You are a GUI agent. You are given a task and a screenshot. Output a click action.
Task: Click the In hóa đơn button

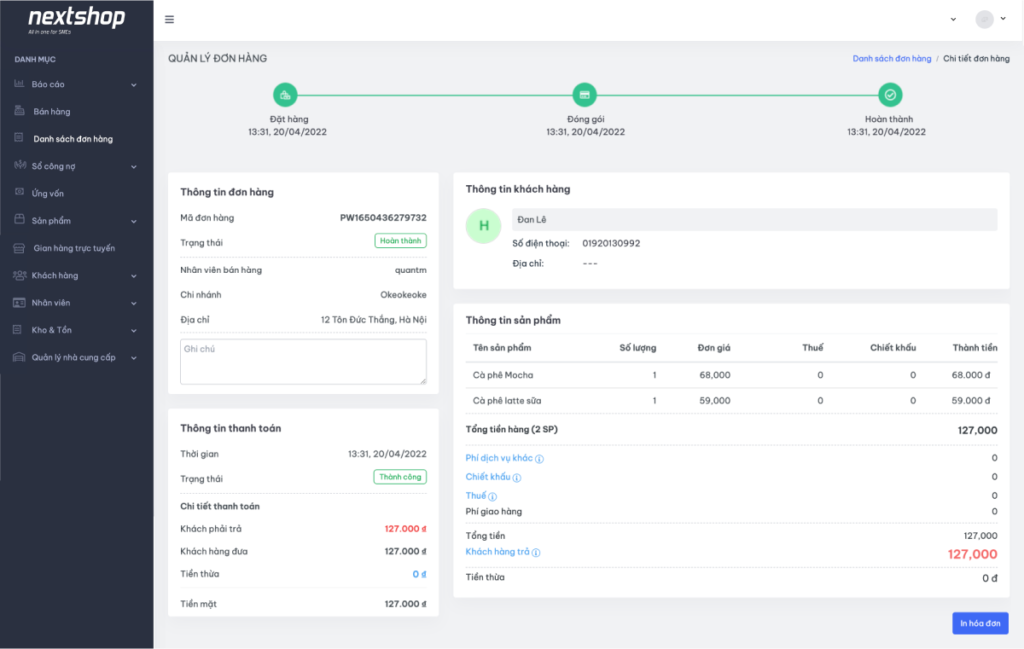click(x=980, y=623)
